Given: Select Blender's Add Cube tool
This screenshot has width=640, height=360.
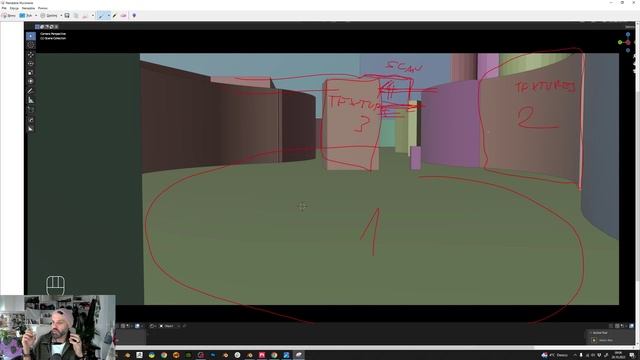Looking at the screenshot, I should tap(31, 110).
